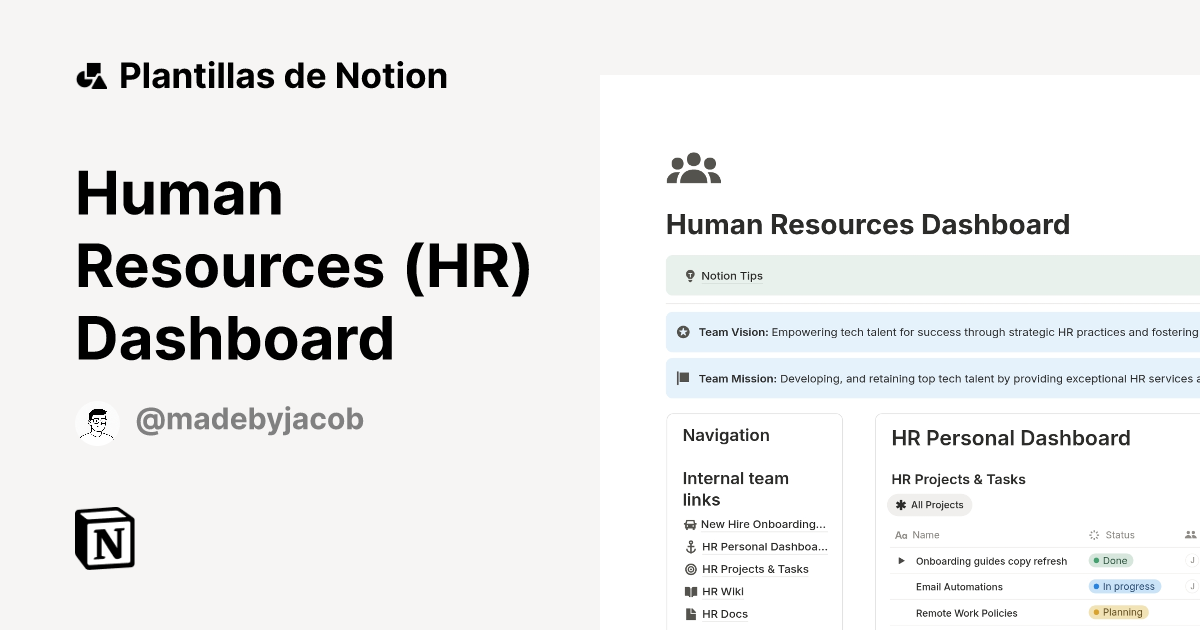Click the New Hire Onboarding bus icon

pos(690,524)
